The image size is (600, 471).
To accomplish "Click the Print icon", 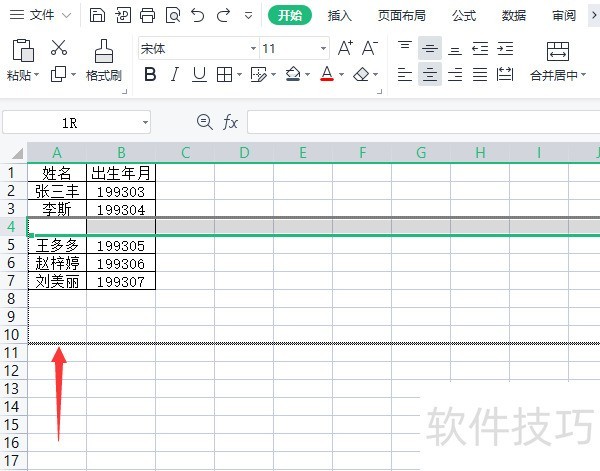I will click(147, 15).
